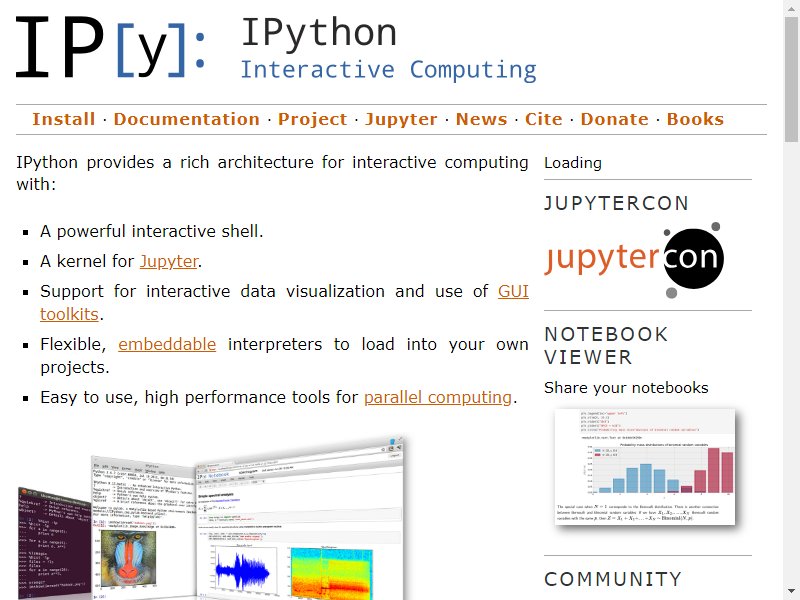The height and width of the screenshot is (600, 800).
Task: Select the Cite menu link
Action: pos(544,119)
